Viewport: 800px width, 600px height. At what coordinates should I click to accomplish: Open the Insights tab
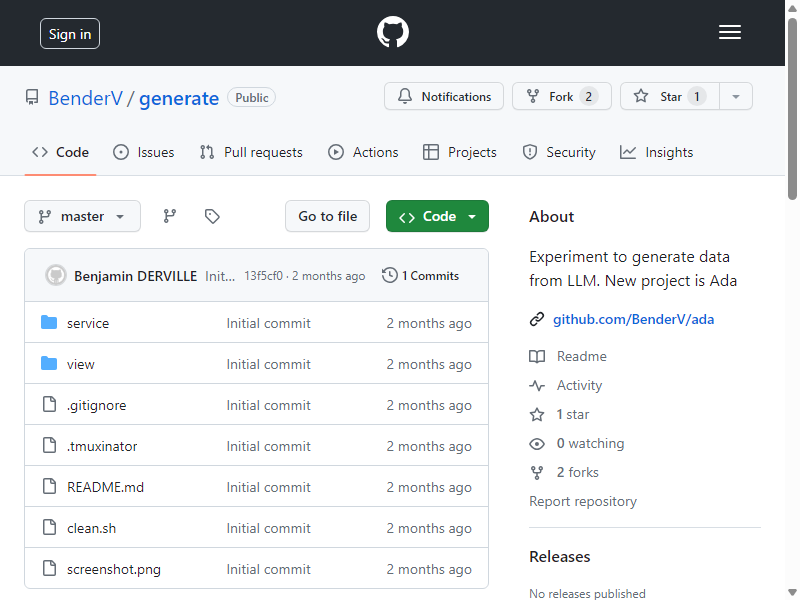pyautogui.click(x=656, y=152)
